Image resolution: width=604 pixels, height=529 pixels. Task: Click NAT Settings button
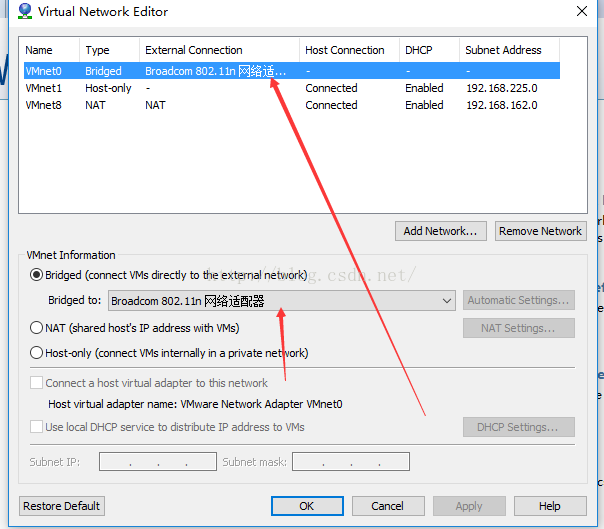click(x=518, y=328)
